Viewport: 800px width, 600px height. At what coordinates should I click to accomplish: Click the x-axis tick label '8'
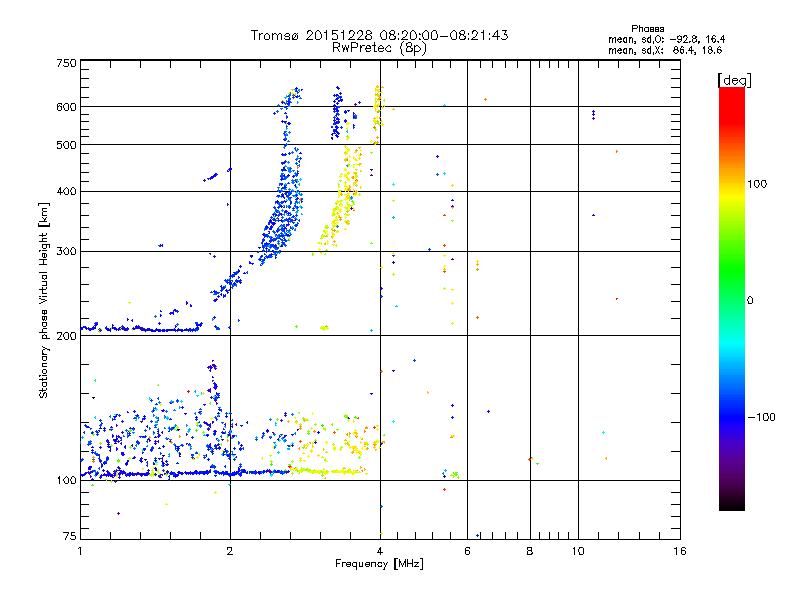coord(530,551)
